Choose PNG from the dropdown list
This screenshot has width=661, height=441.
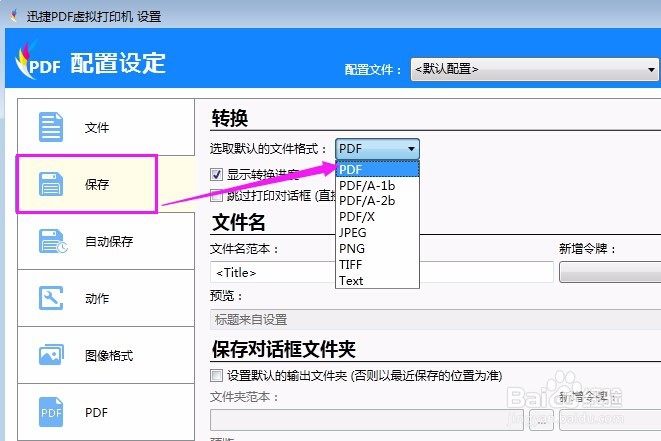tap(377, 249)
